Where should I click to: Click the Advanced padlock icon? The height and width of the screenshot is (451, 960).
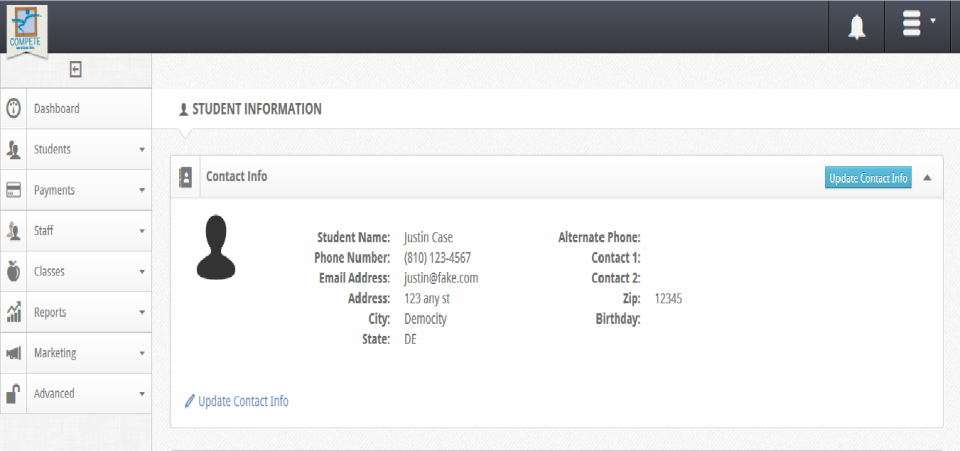14,394
